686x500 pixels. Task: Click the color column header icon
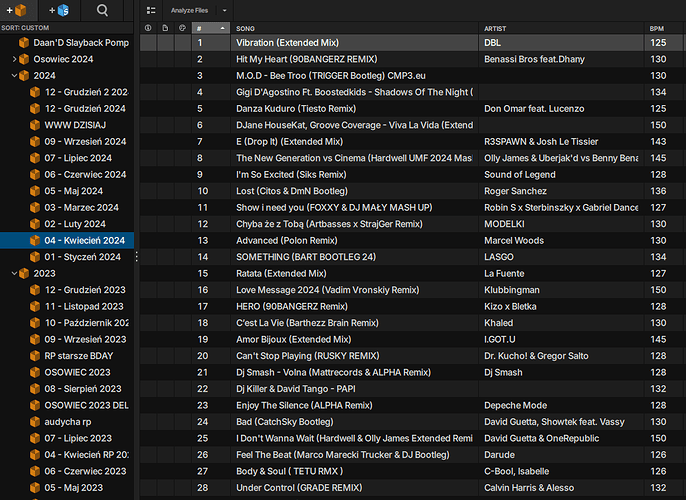(181, 28)
